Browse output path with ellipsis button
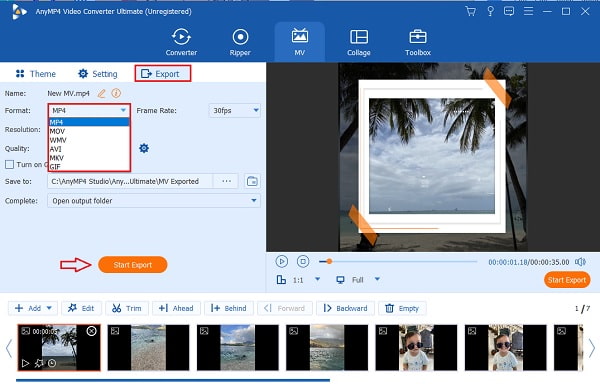Viewport: 600px width, 390px height. (226, 181)
